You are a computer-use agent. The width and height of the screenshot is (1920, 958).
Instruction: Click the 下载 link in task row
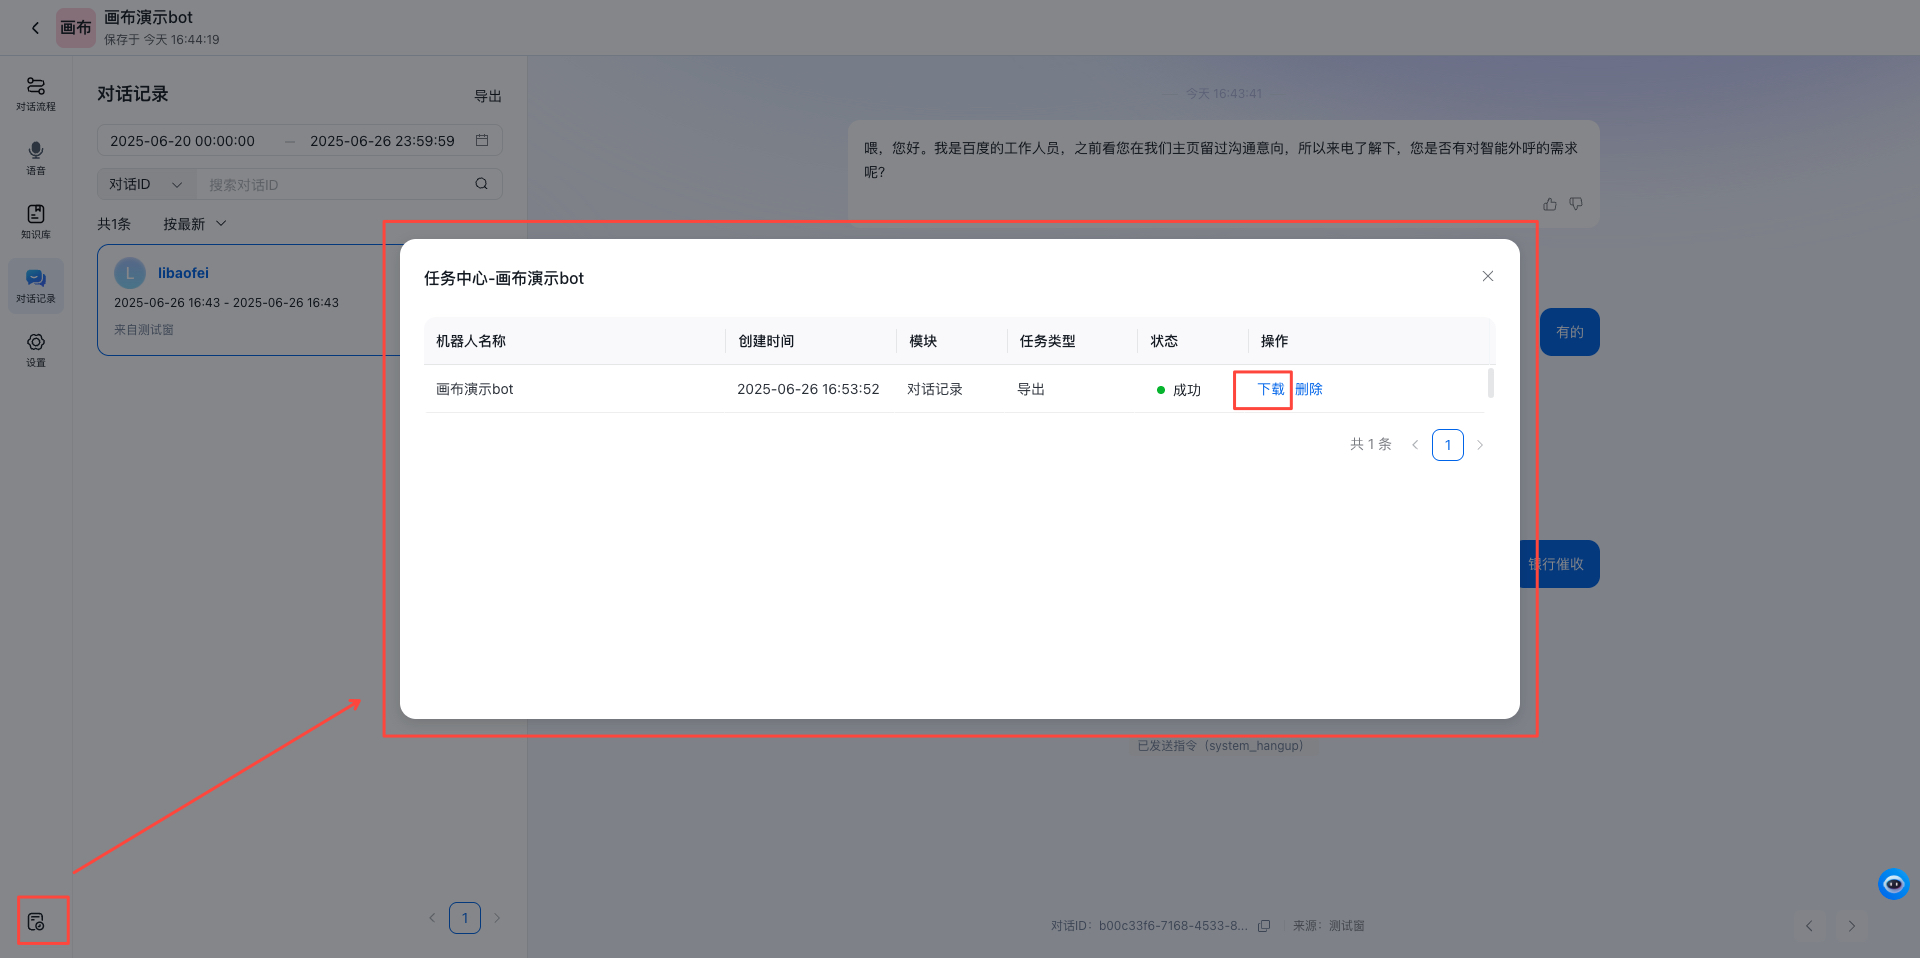pos(1270,389)
